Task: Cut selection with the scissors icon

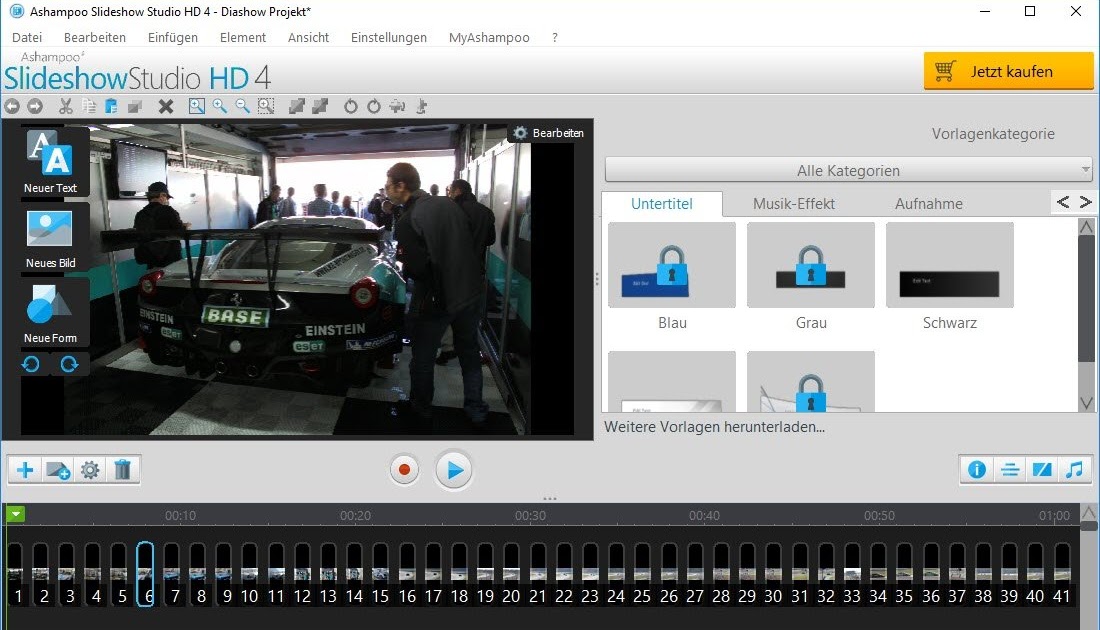Action: [x=66, y=106]
